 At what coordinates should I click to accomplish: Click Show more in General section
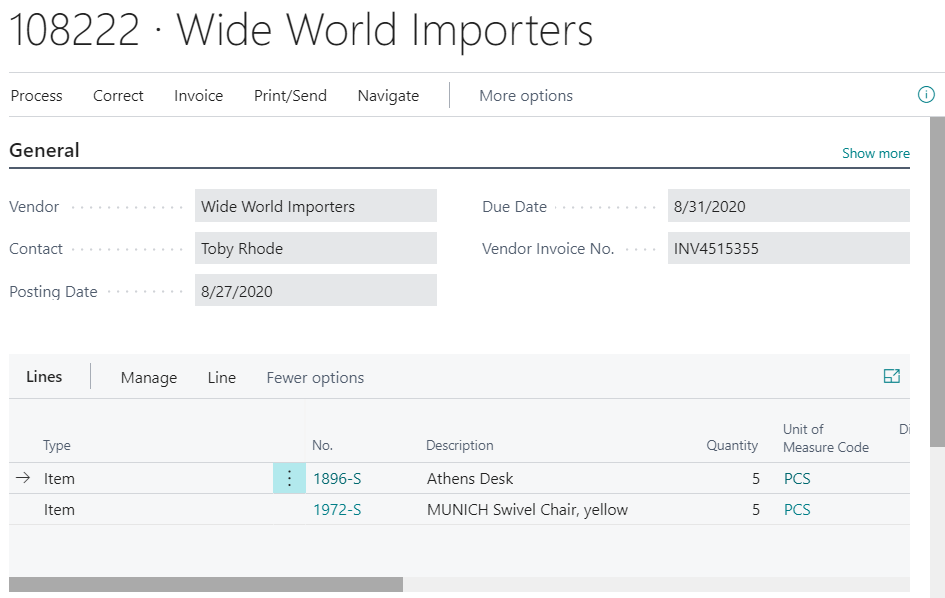pyautogui.click(x=876, y=153)
